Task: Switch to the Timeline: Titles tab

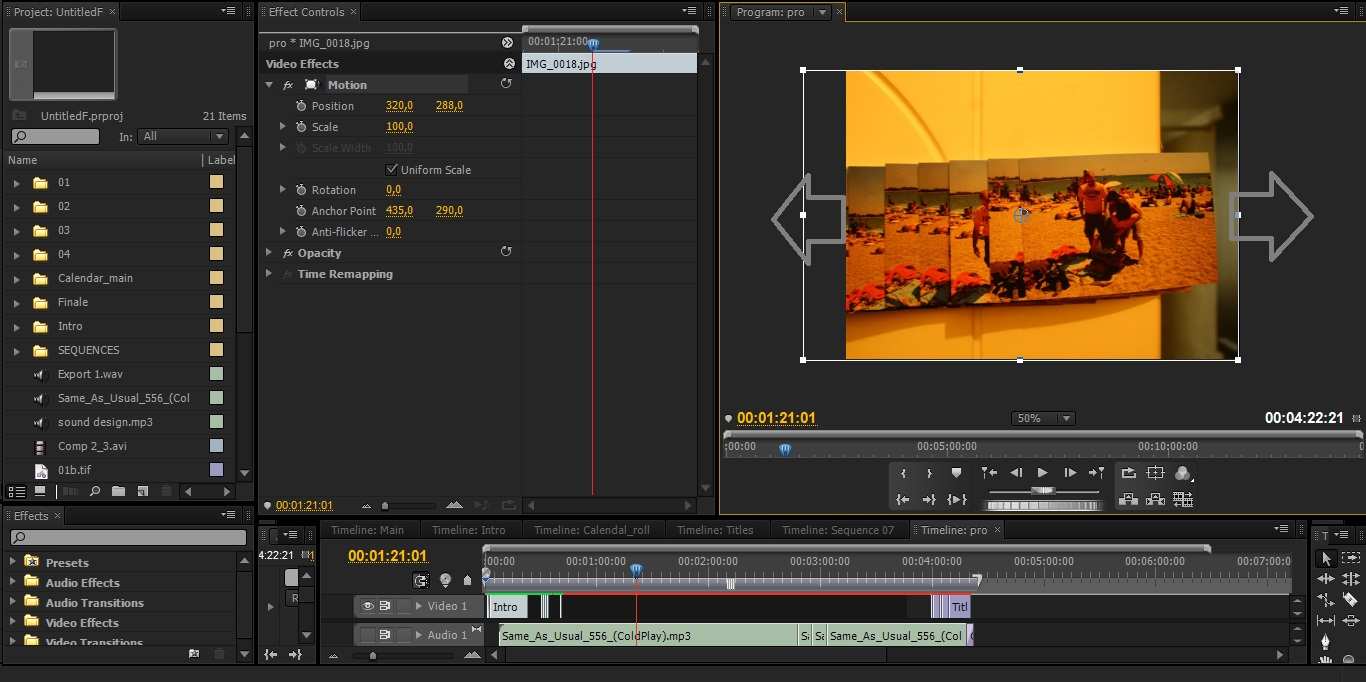Action: tap(715, 530)
